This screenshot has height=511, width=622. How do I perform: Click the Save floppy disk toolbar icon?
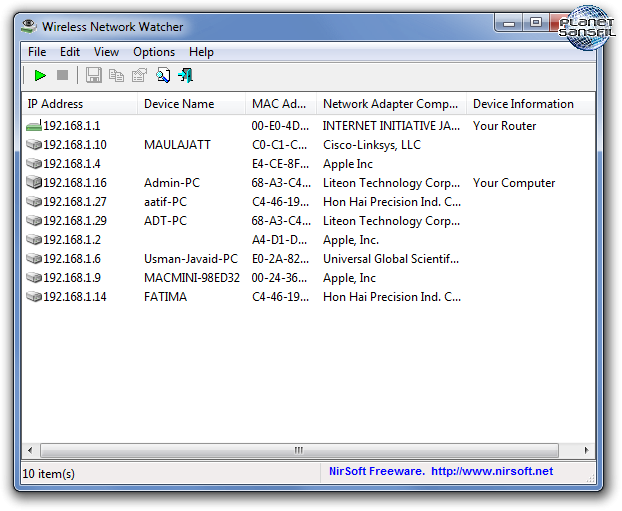[x=94, y=75]
